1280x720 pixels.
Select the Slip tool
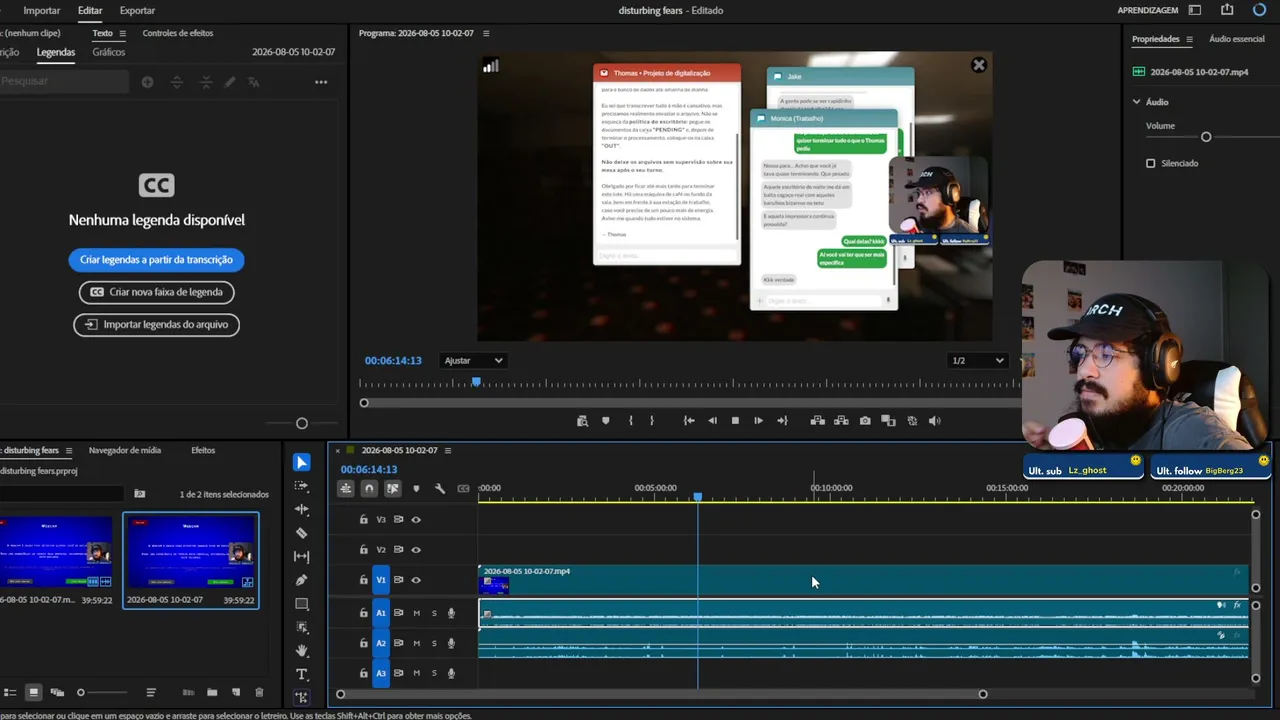coord(302,556)
